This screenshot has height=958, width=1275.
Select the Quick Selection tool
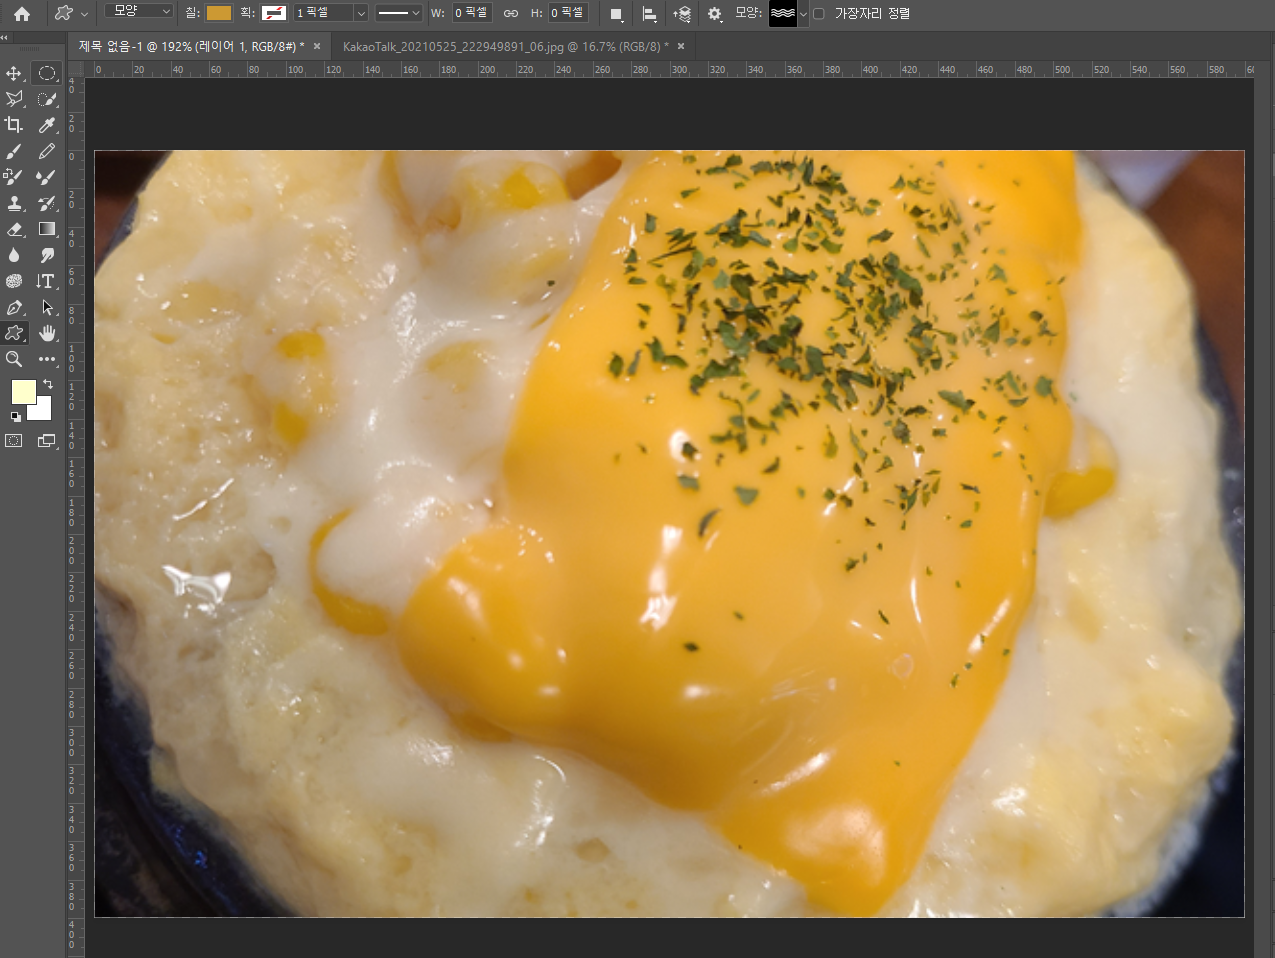click(x=47, y=99)
